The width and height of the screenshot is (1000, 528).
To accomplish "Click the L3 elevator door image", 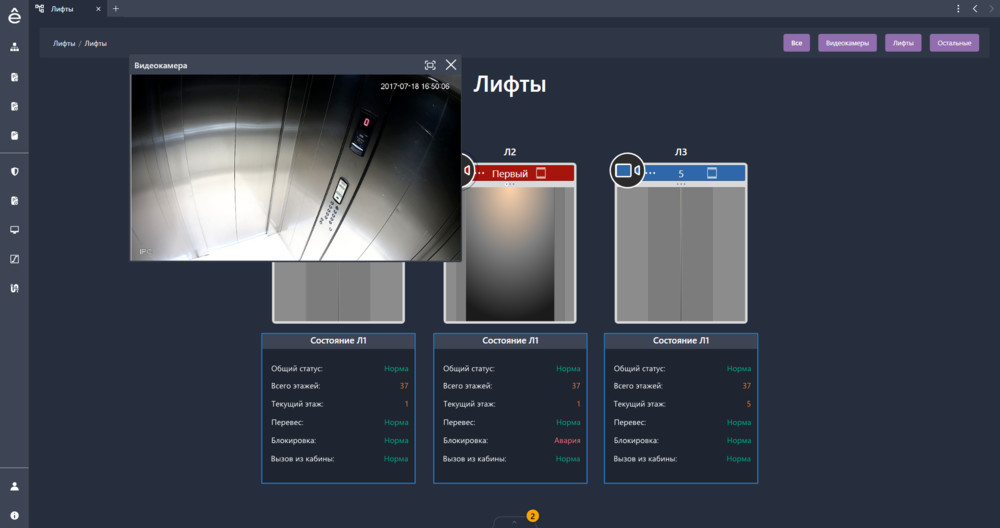I will pyautogui.click(x=680, y=254).
